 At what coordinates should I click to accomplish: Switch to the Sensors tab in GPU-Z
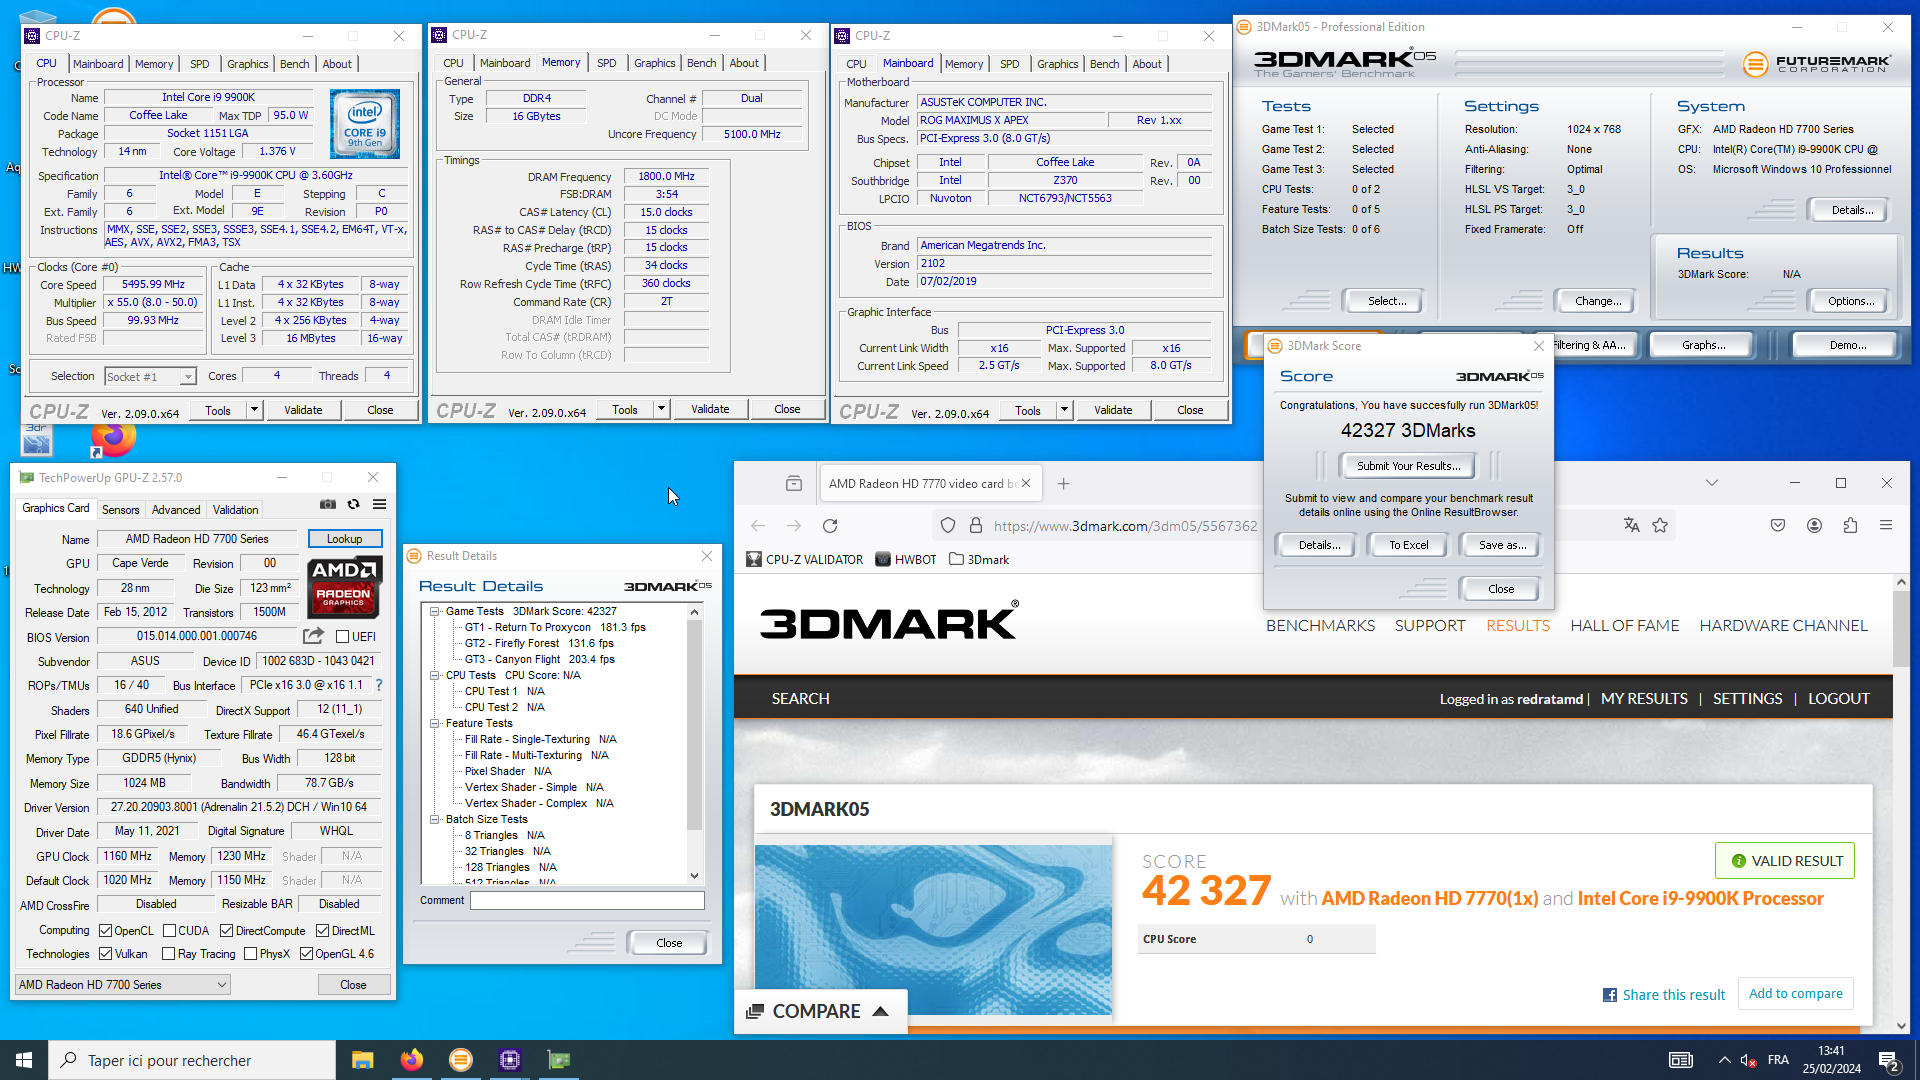pyautogui.click(x=120, y=510)
